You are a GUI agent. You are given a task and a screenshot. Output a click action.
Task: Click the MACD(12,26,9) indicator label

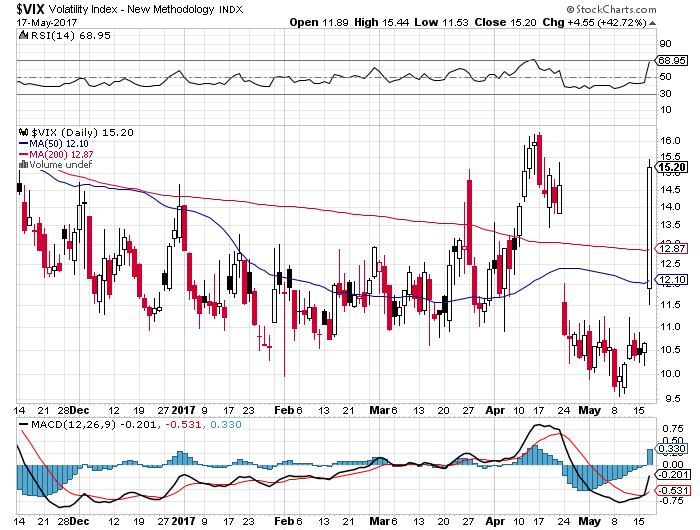73,424
